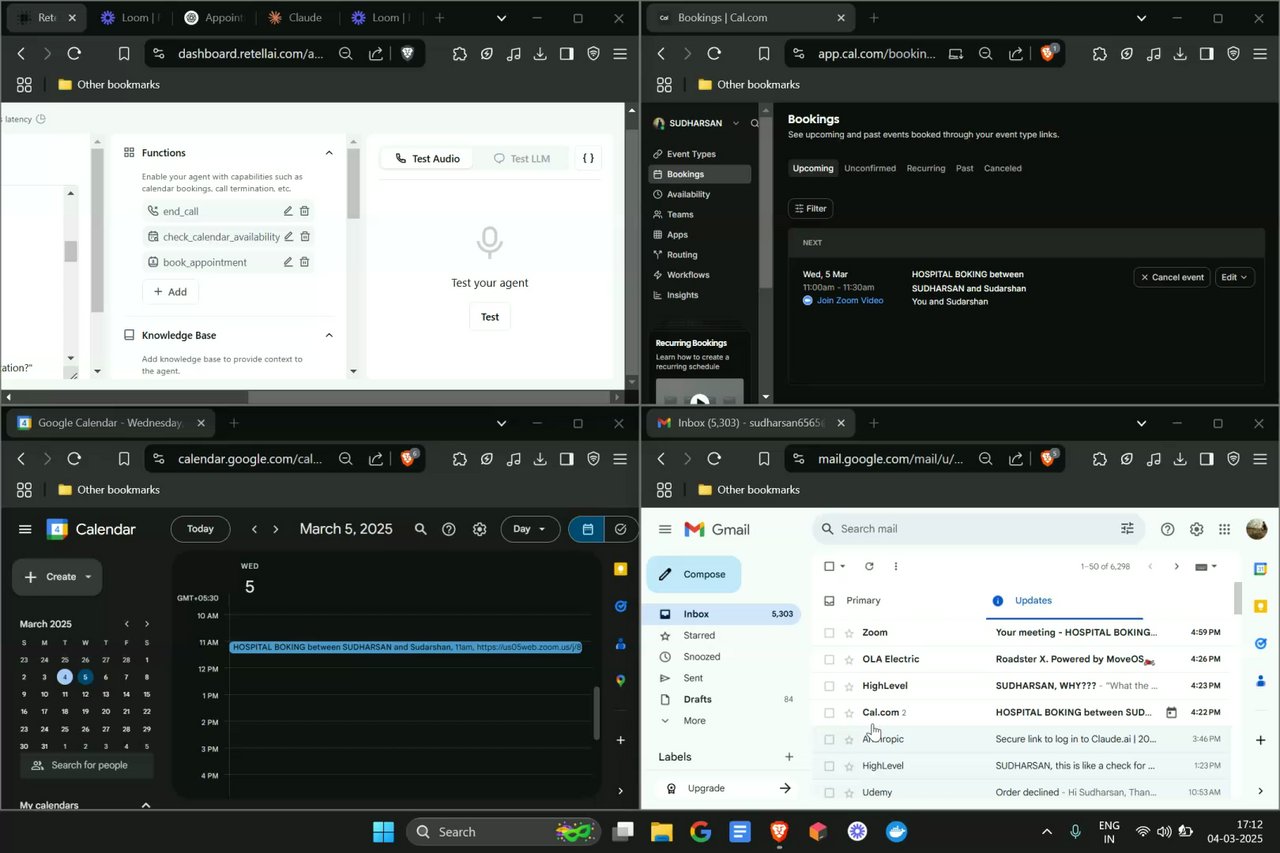Open the Edit dropdown for the booking
This screenshot has height=853, width=1280.
coord(1235,277)
